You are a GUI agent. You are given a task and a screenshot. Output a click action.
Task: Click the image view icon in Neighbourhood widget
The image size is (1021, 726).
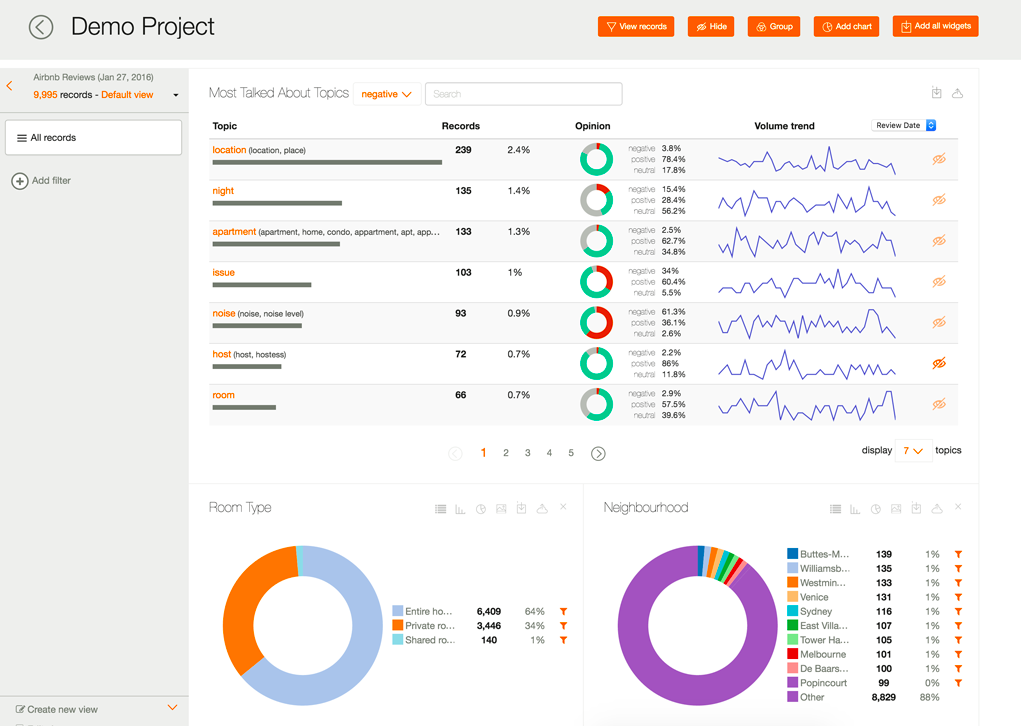click(896, 509)
